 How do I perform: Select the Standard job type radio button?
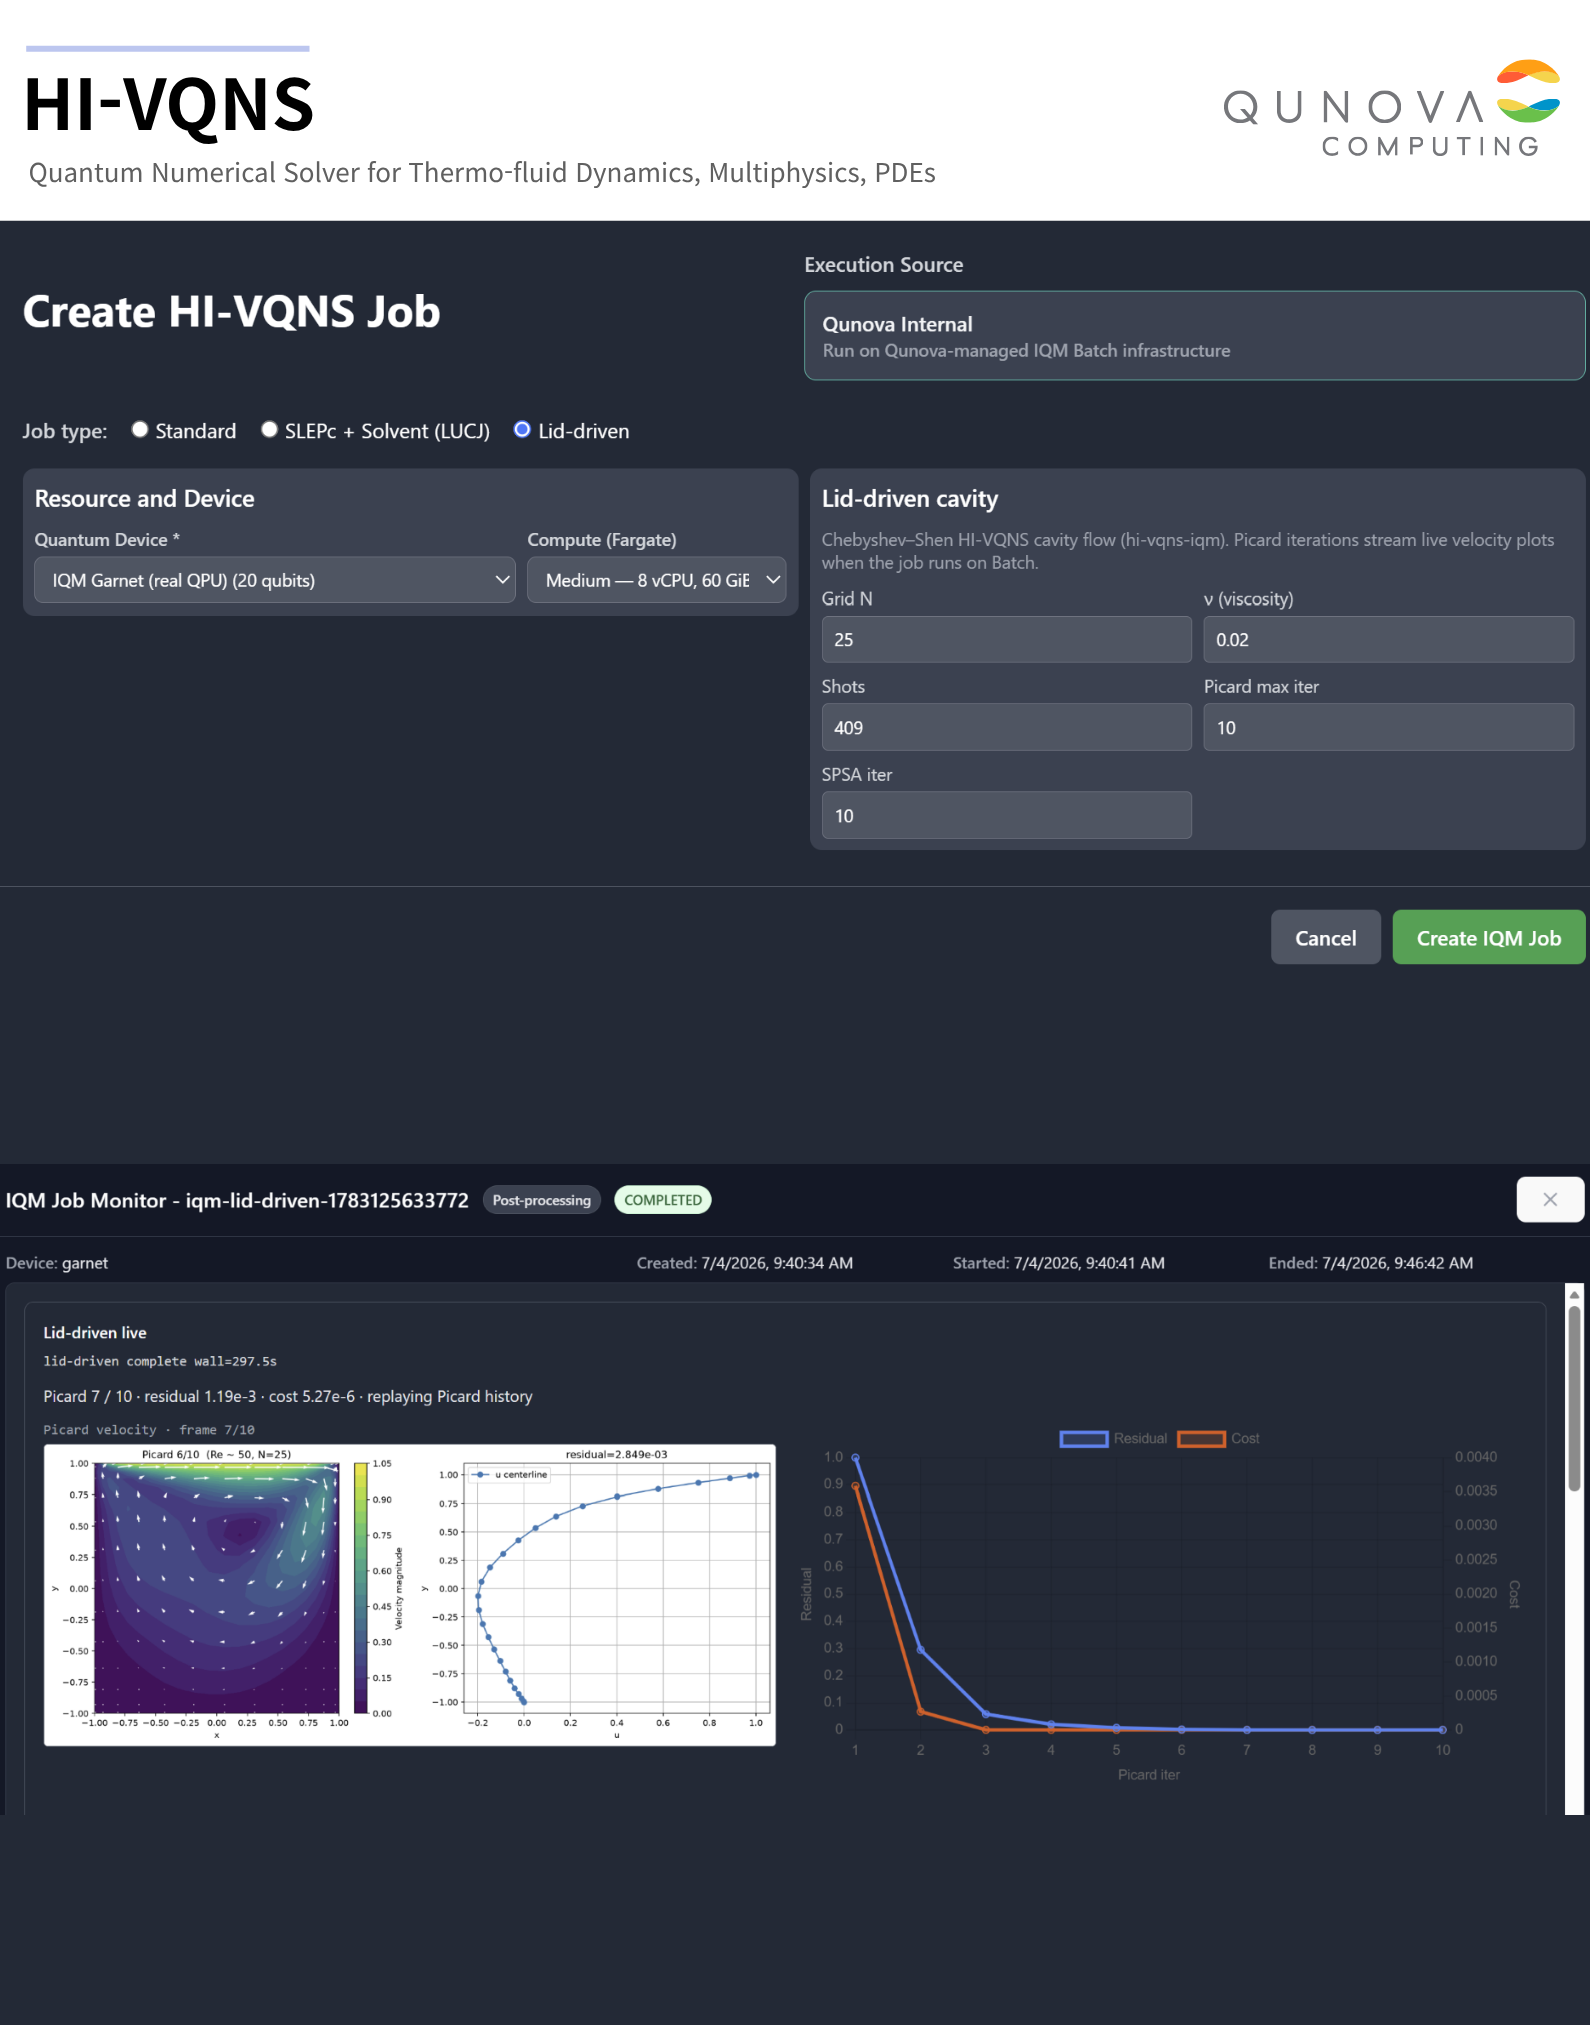(140, 430)
